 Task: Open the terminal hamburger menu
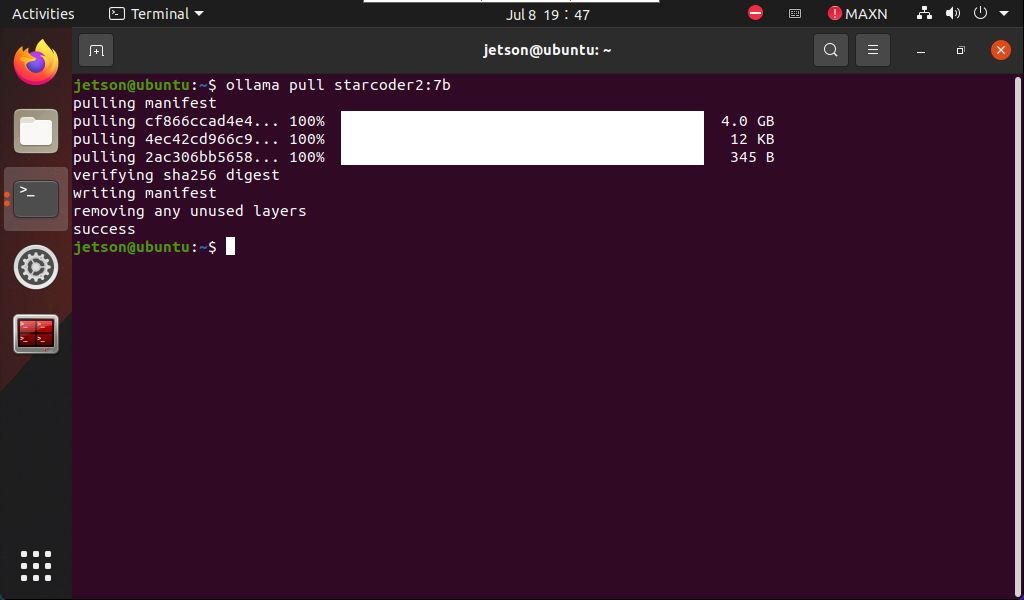(x=872, y=50)
